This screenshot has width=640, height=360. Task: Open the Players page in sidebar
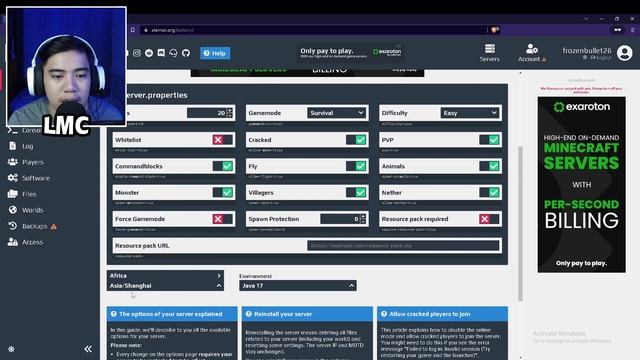[x=33, y=162]
